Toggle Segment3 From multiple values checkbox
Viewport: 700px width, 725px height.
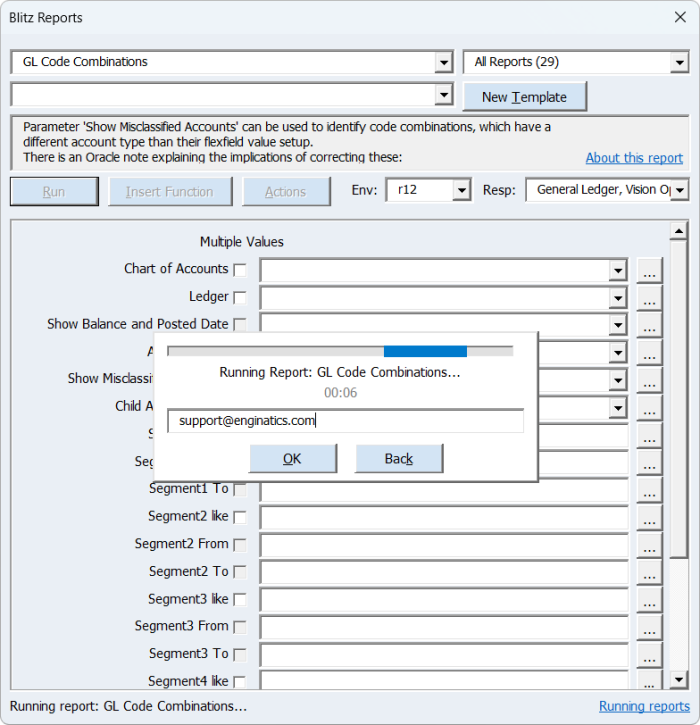pos(240,627)
